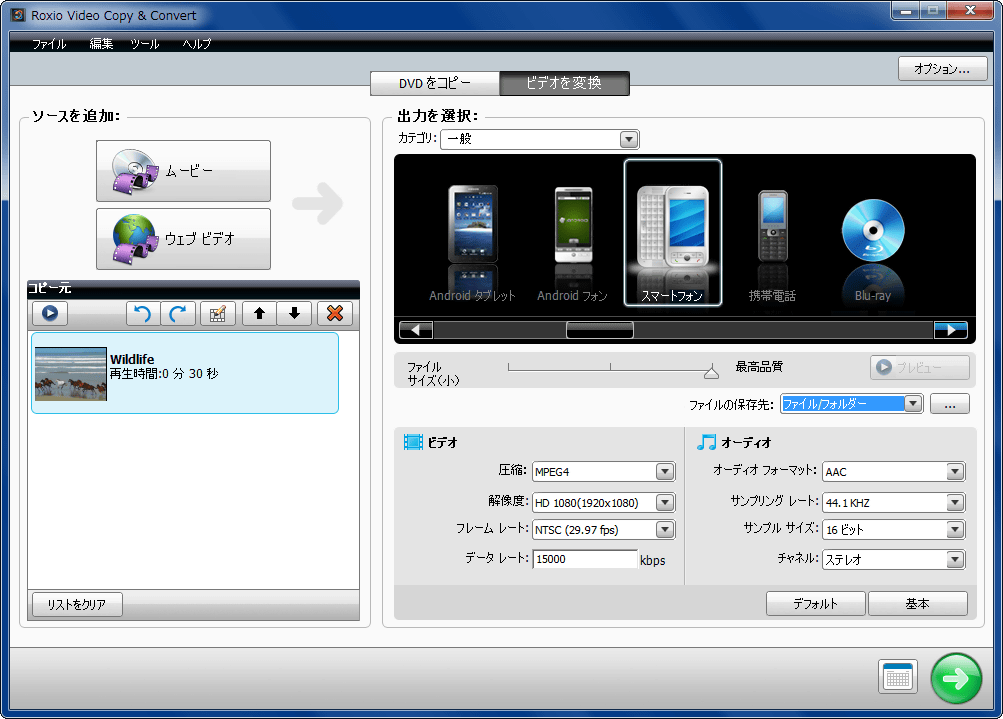Open the ヘルプ menu

tap(196, 43)
